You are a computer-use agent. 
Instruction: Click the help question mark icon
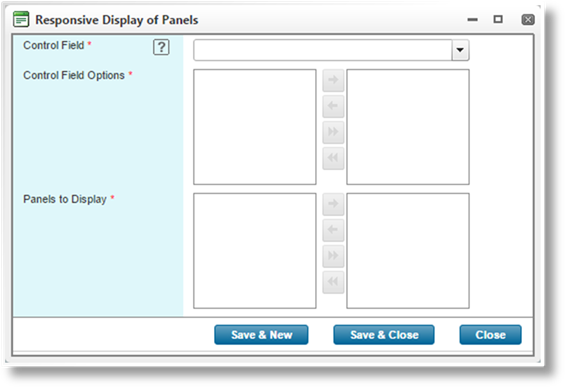tap(161, 47)
